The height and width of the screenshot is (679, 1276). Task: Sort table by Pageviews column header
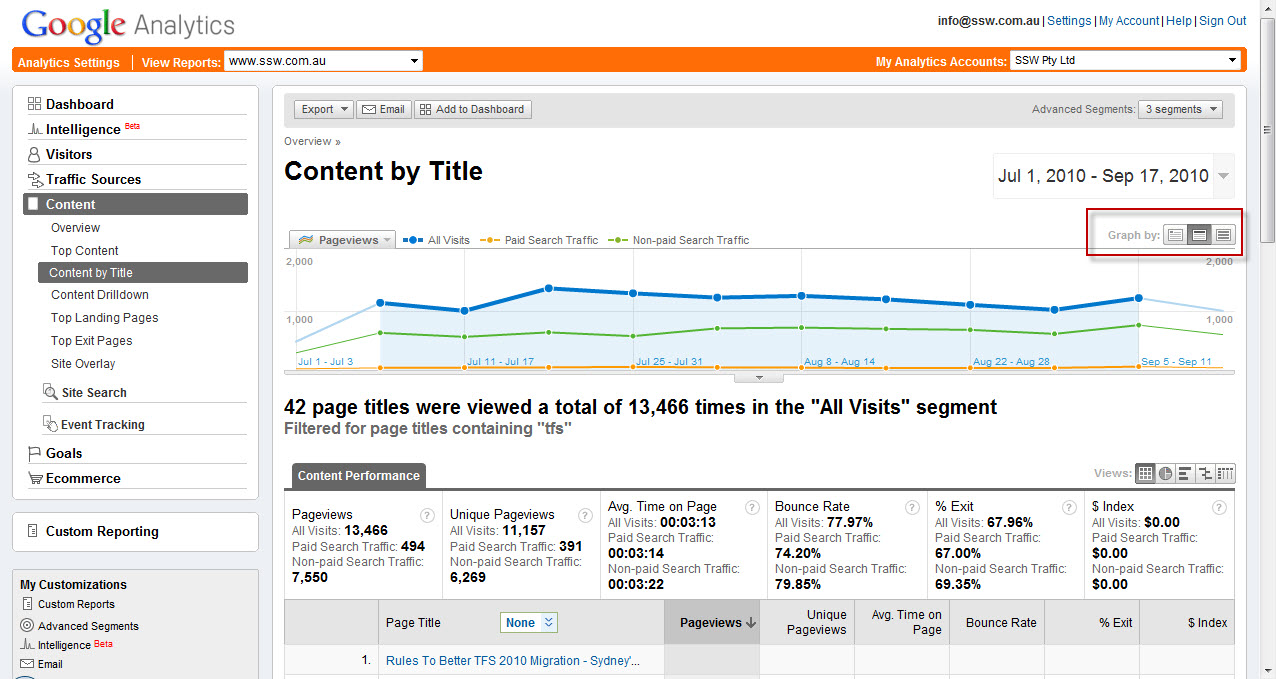[x=711, y=622]
